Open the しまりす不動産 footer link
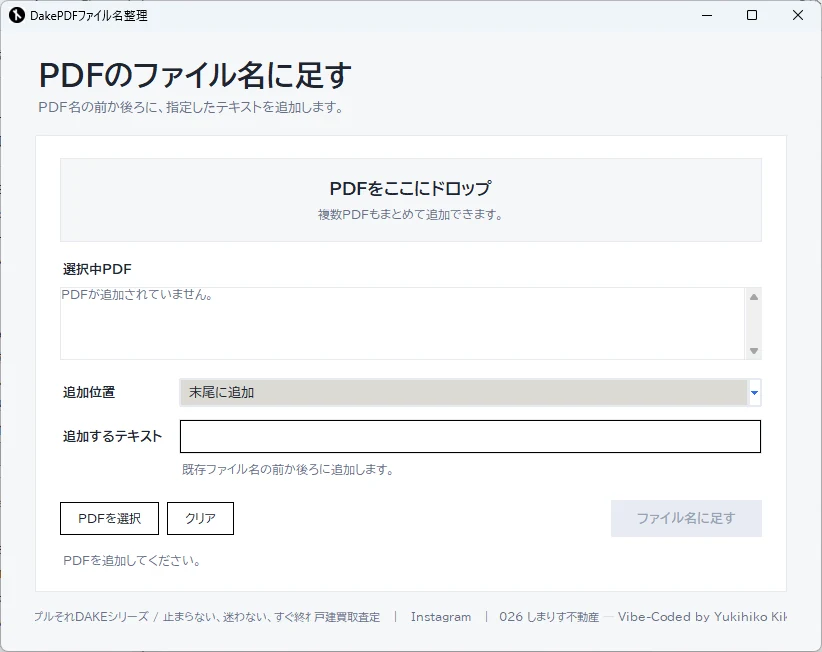The image size is (822, 652). tap(563, 617)
